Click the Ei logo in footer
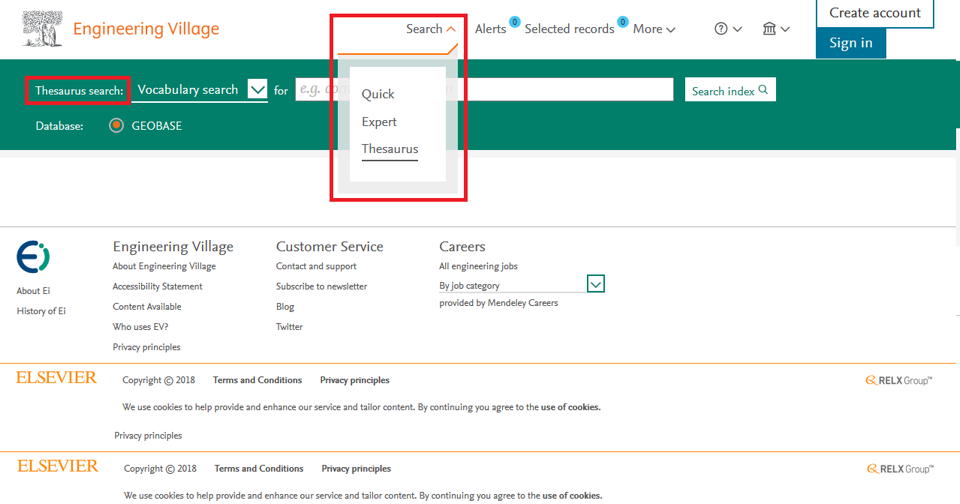Image resolution: width=960 pixels, height=504 pixels. [33, 257]
